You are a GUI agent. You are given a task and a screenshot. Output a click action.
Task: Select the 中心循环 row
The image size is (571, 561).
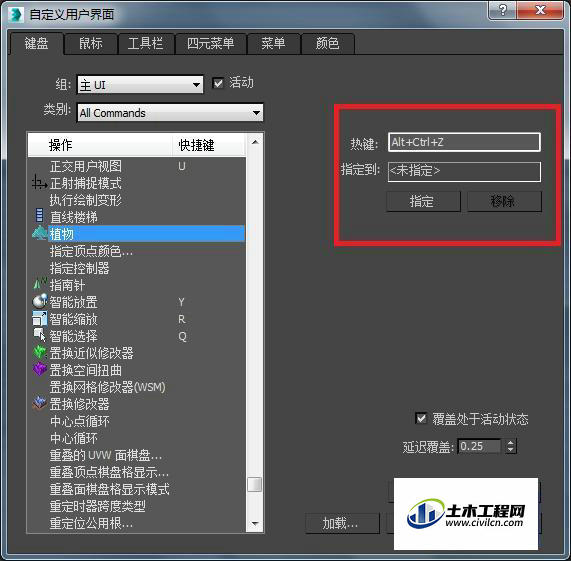(136, 438)
